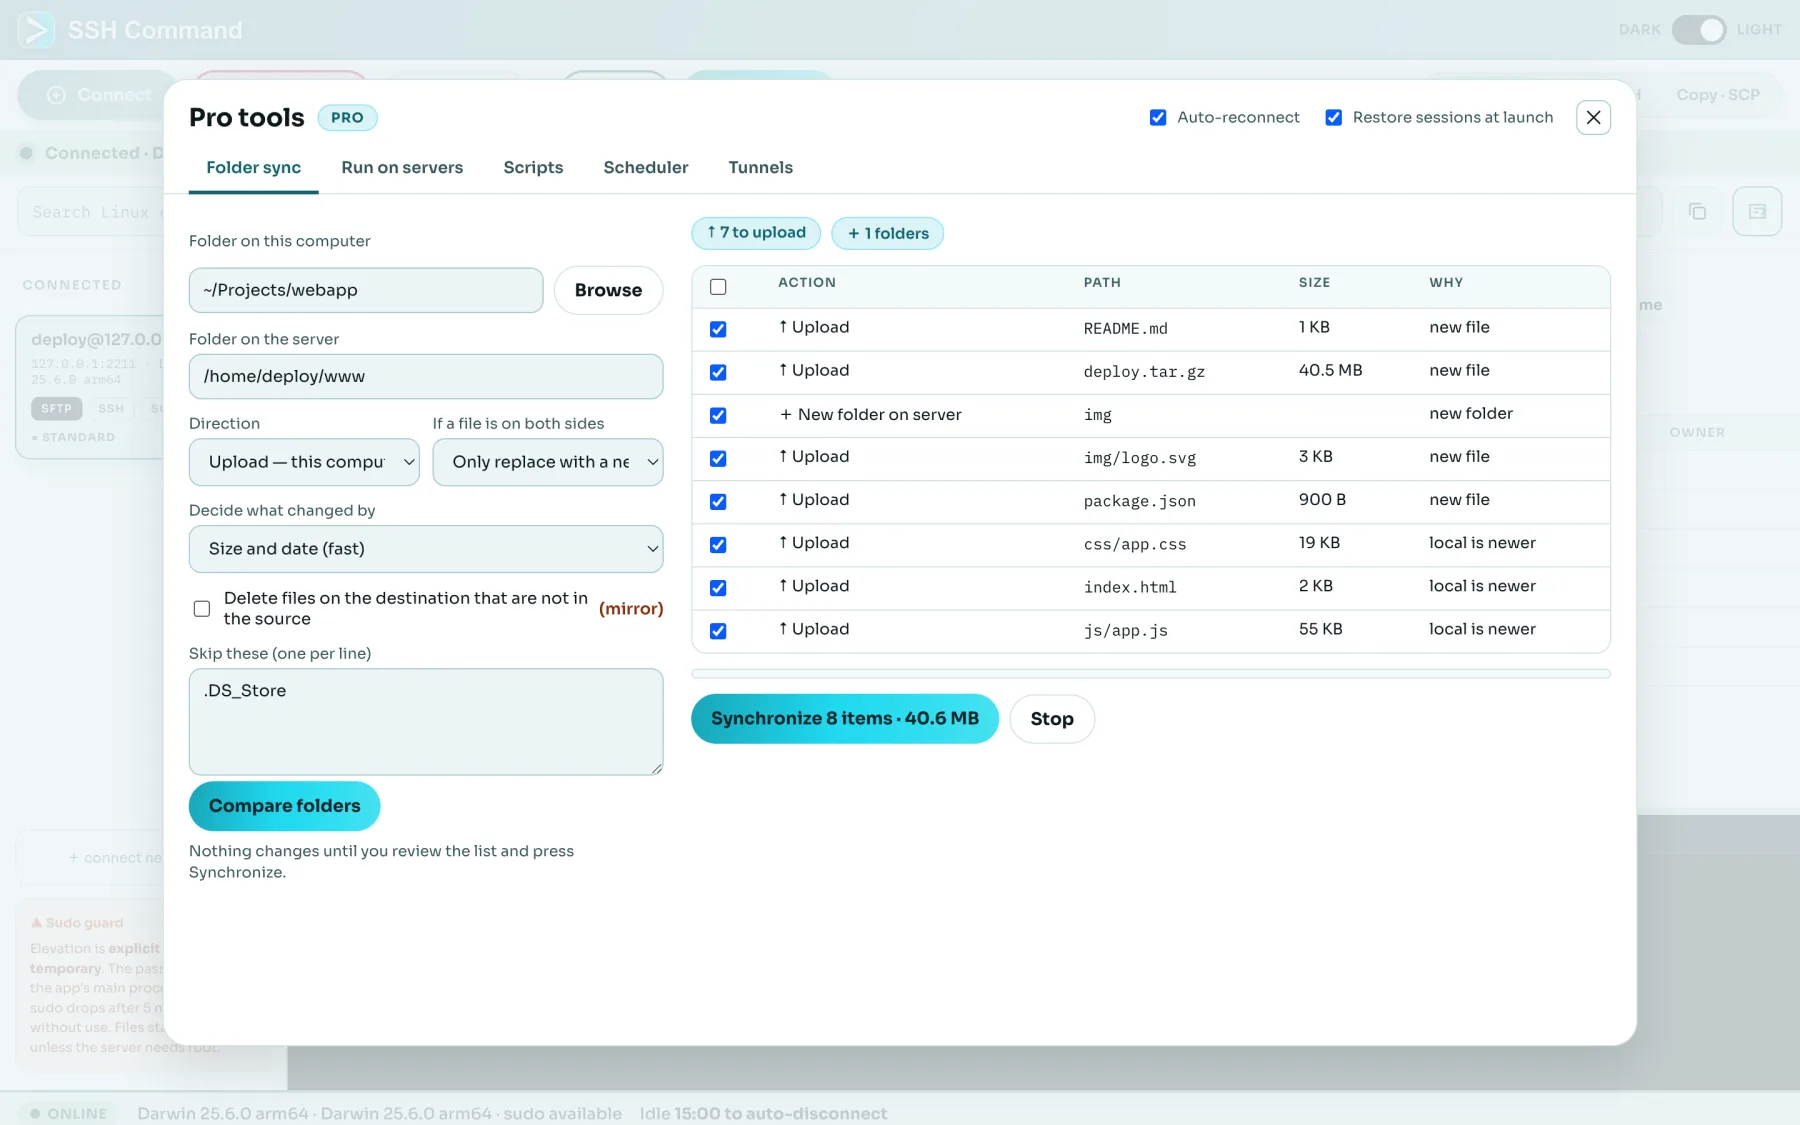The image size is (1800, 1125).
Task: Click the copy icon in the background window
Action: click(x=1697, y=211)
